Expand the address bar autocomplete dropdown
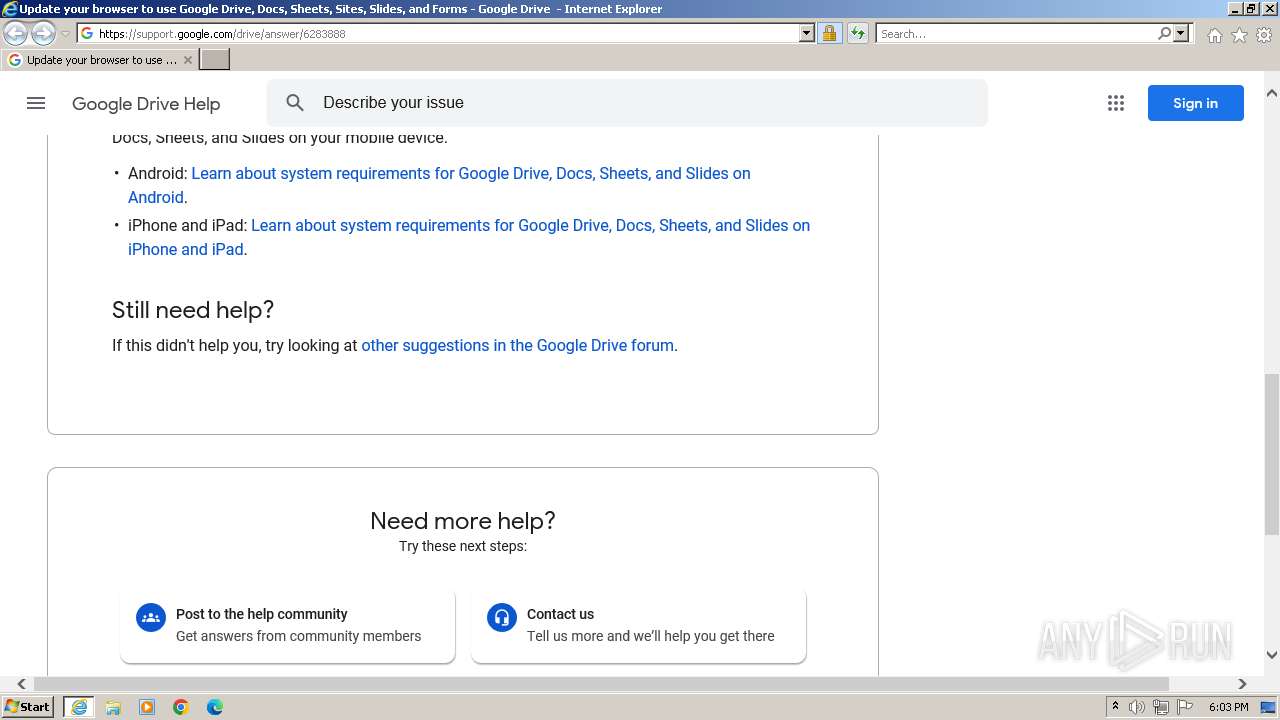This screenshot has height=720, width=1280. click(807, 34)
